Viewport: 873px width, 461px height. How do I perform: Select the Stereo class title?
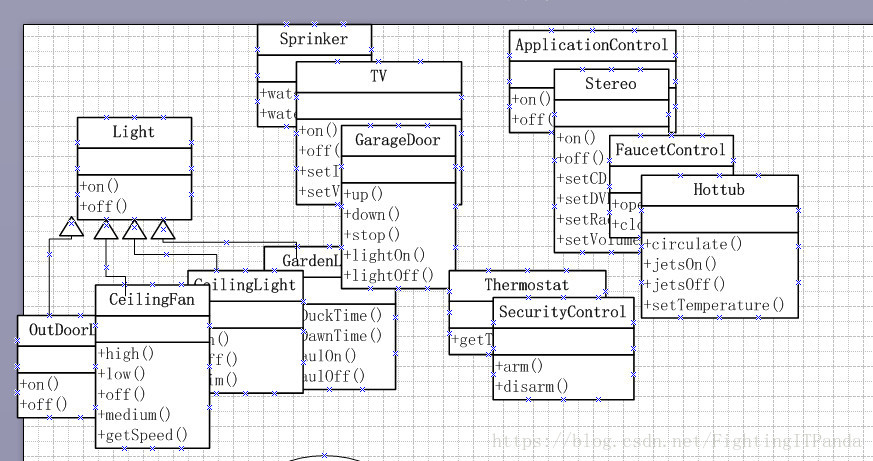coord(611,84)
